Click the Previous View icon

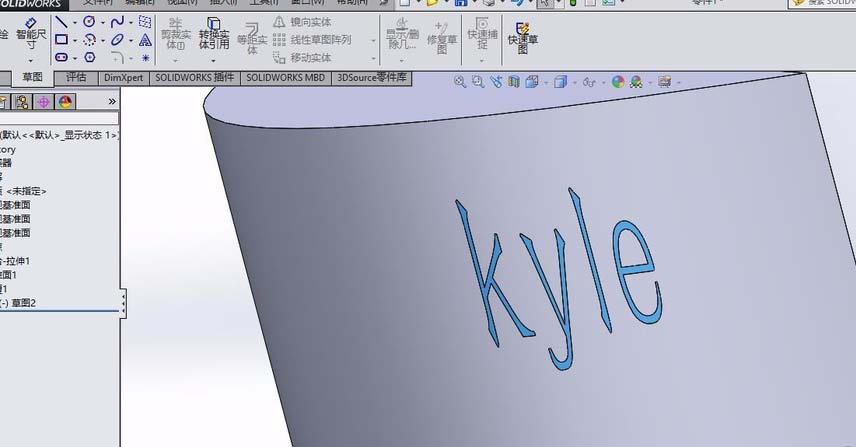pyautogui.click(x=496, y=82)
